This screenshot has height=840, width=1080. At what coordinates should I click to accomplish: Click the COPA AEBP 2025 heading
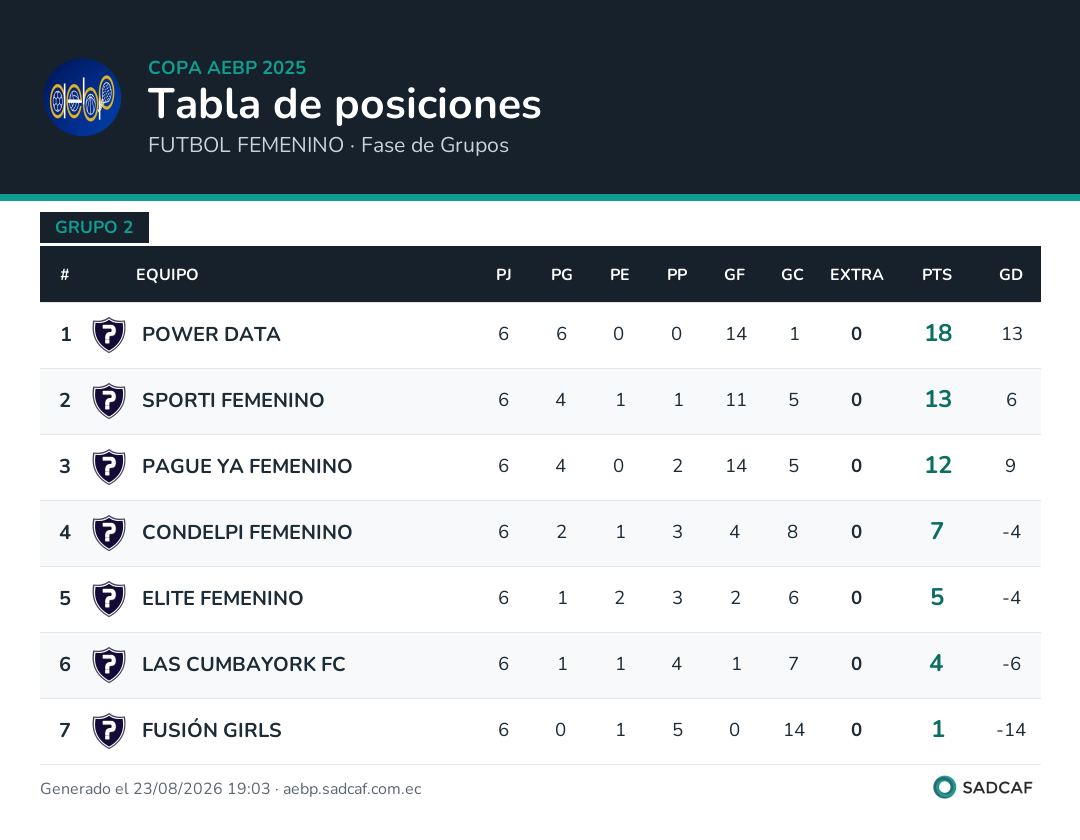[227, 67]
